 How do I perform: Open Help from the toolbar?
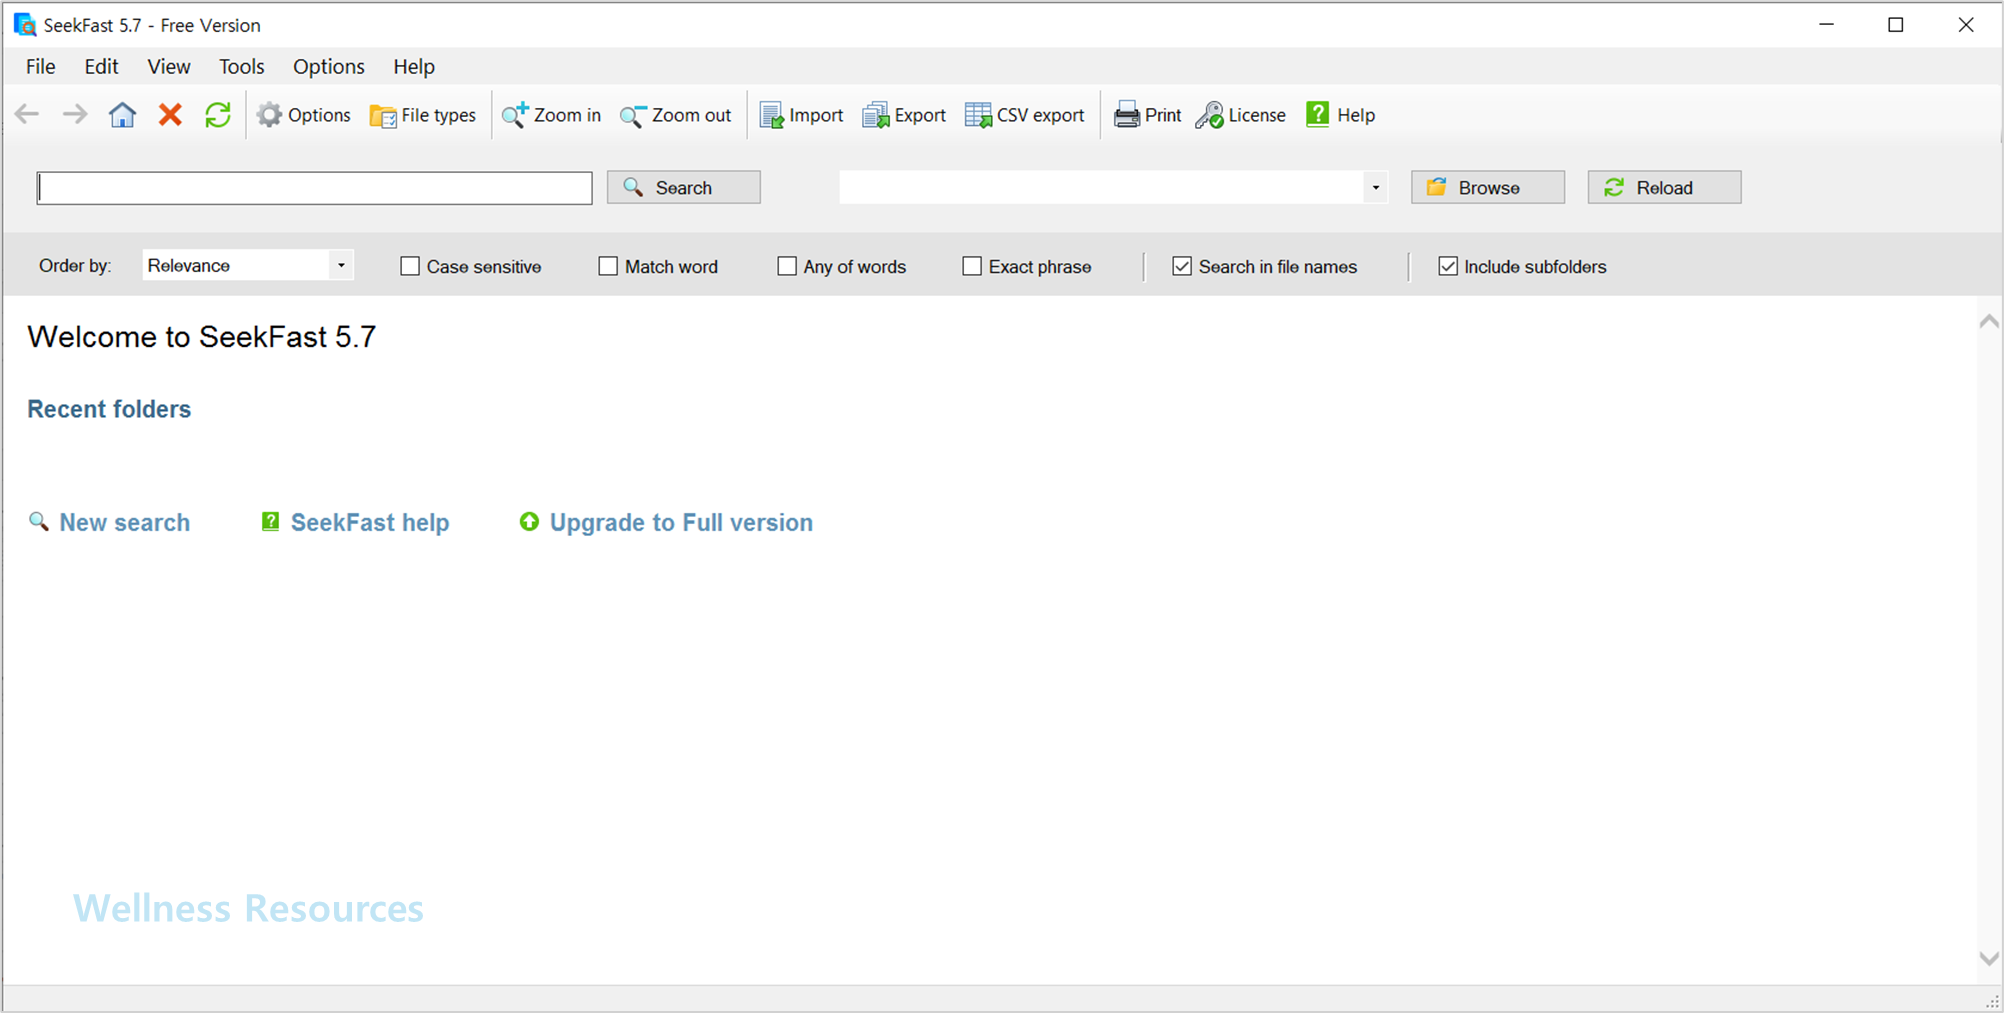point(1340,115)
